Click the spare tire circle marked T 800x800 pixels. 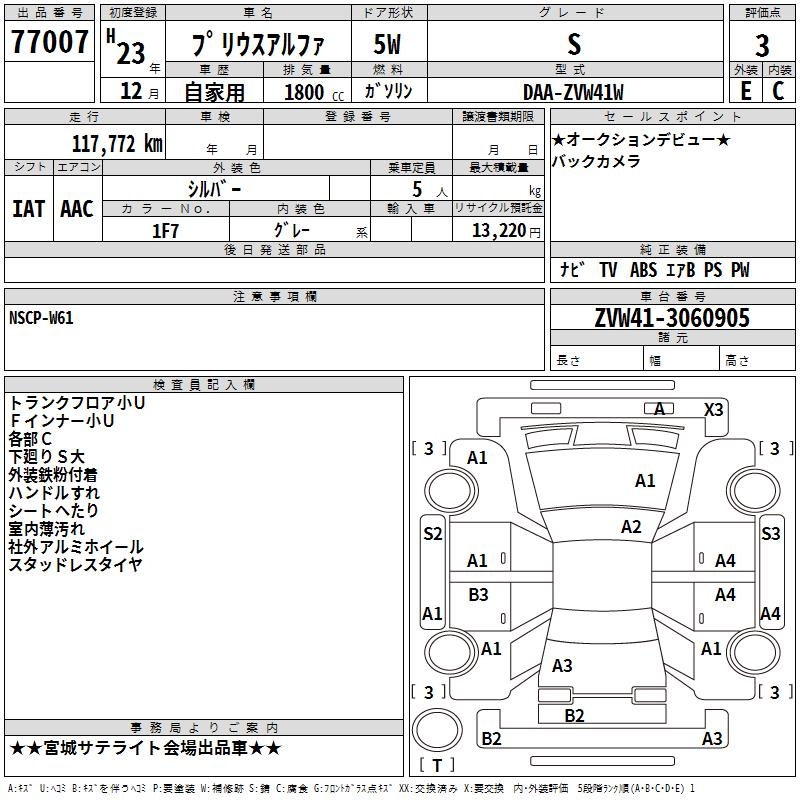(x=437, y=729)
